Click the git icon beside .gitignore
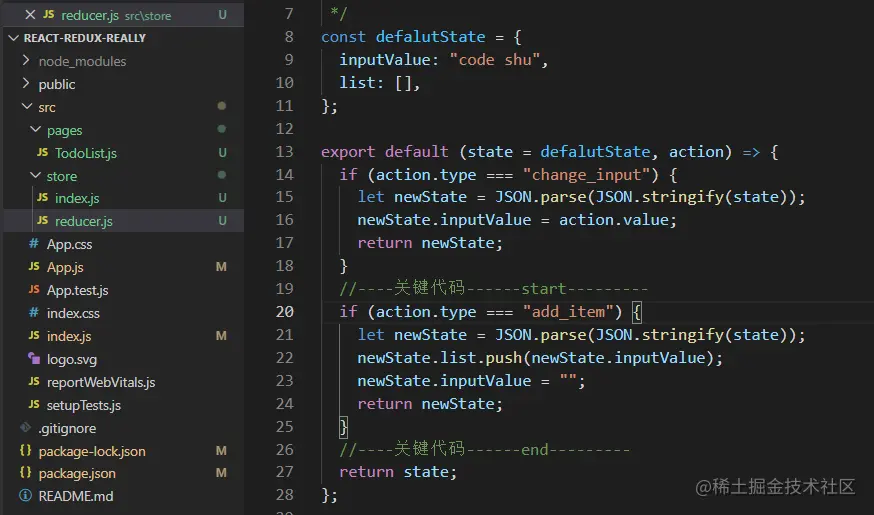This screenshot has height=515, width=874. (x=26, y=427)
